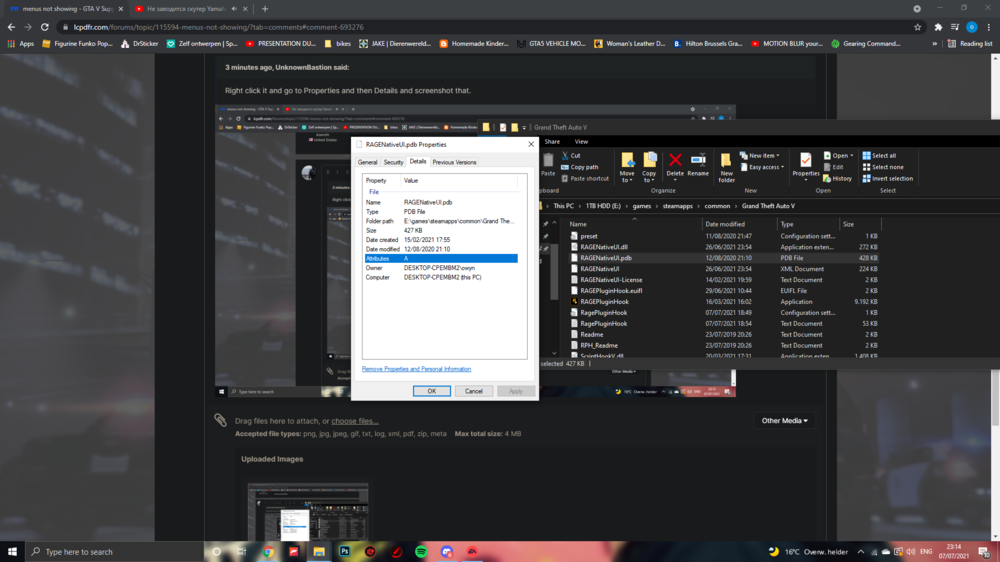Open File Explorer from the taskbar
The image size is (1000, 562).
tap(319, 552)
